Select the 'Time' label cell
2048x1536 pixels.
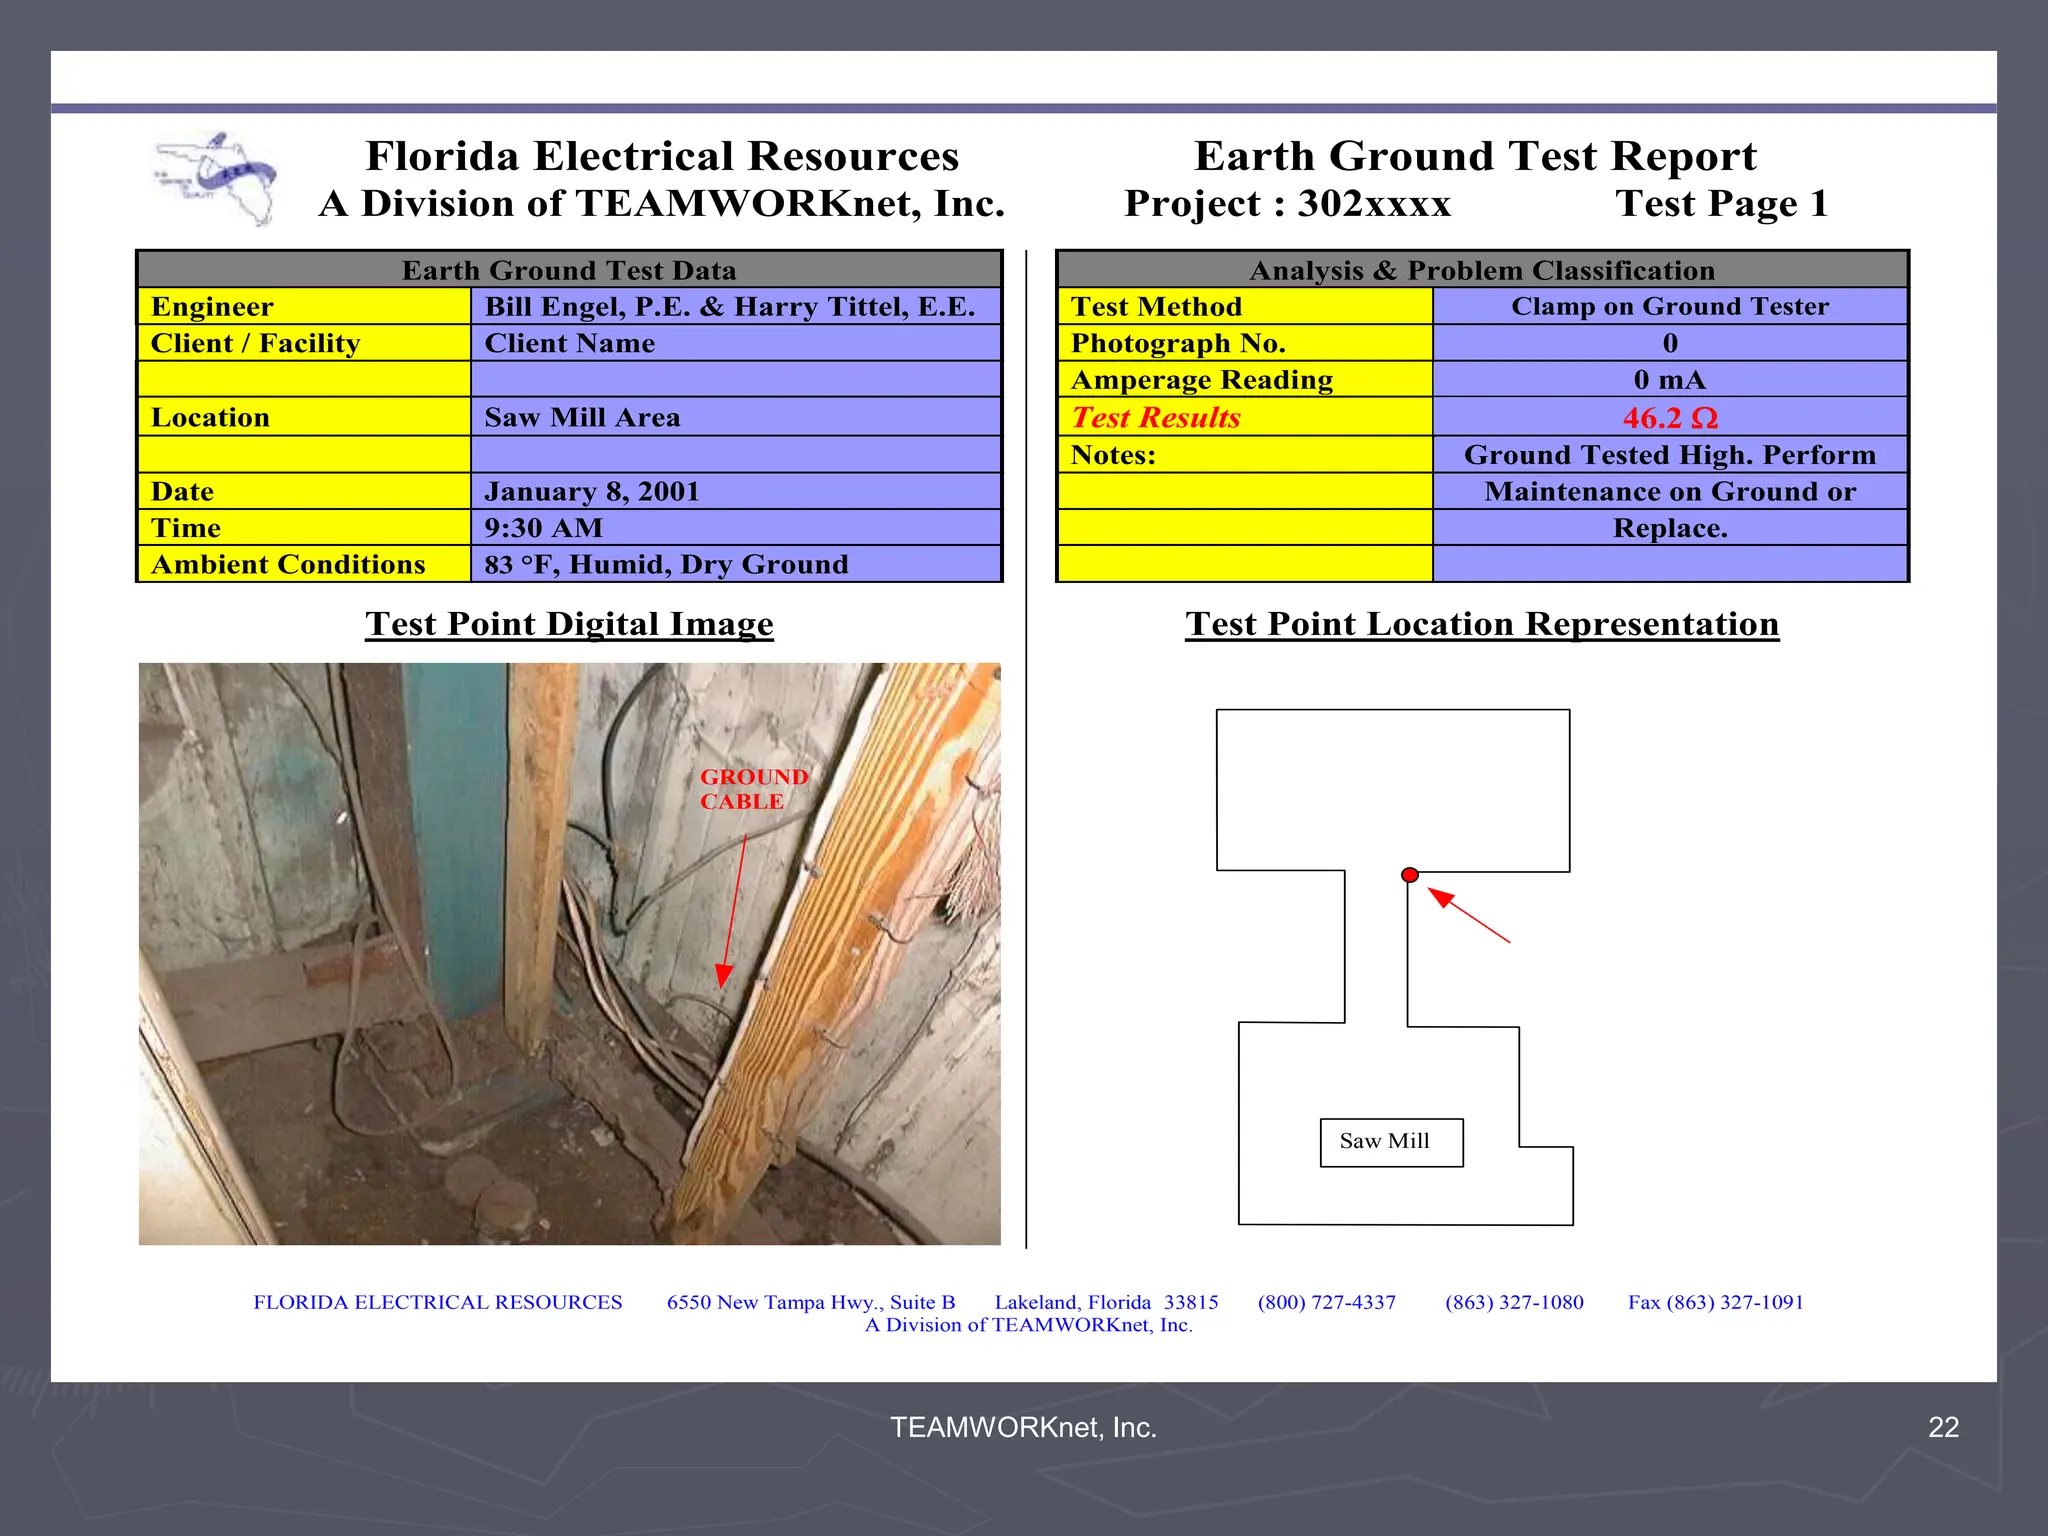(x=304, y=527)
